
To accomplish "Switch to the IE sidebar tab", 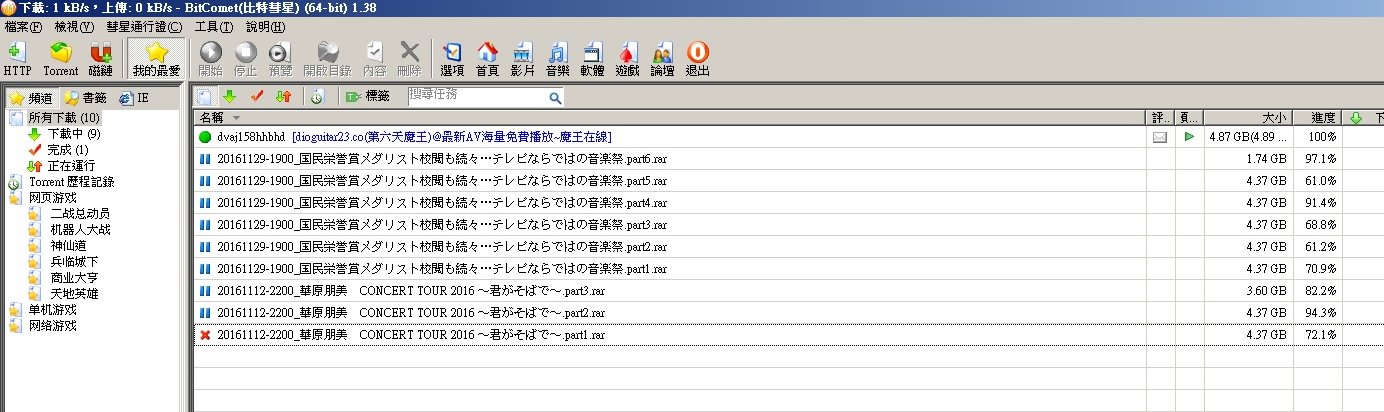I will (133, 98).
